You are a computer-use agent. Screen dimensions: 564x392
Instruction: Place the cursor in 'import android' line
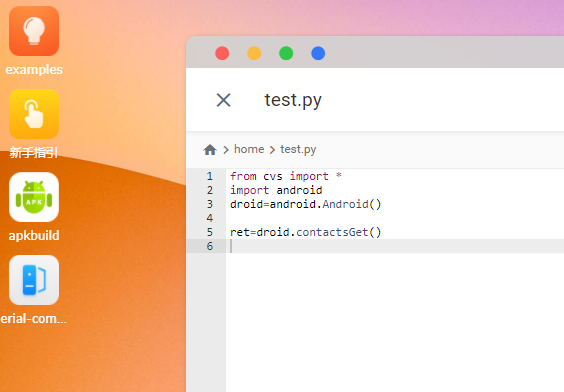click(276, 190)
